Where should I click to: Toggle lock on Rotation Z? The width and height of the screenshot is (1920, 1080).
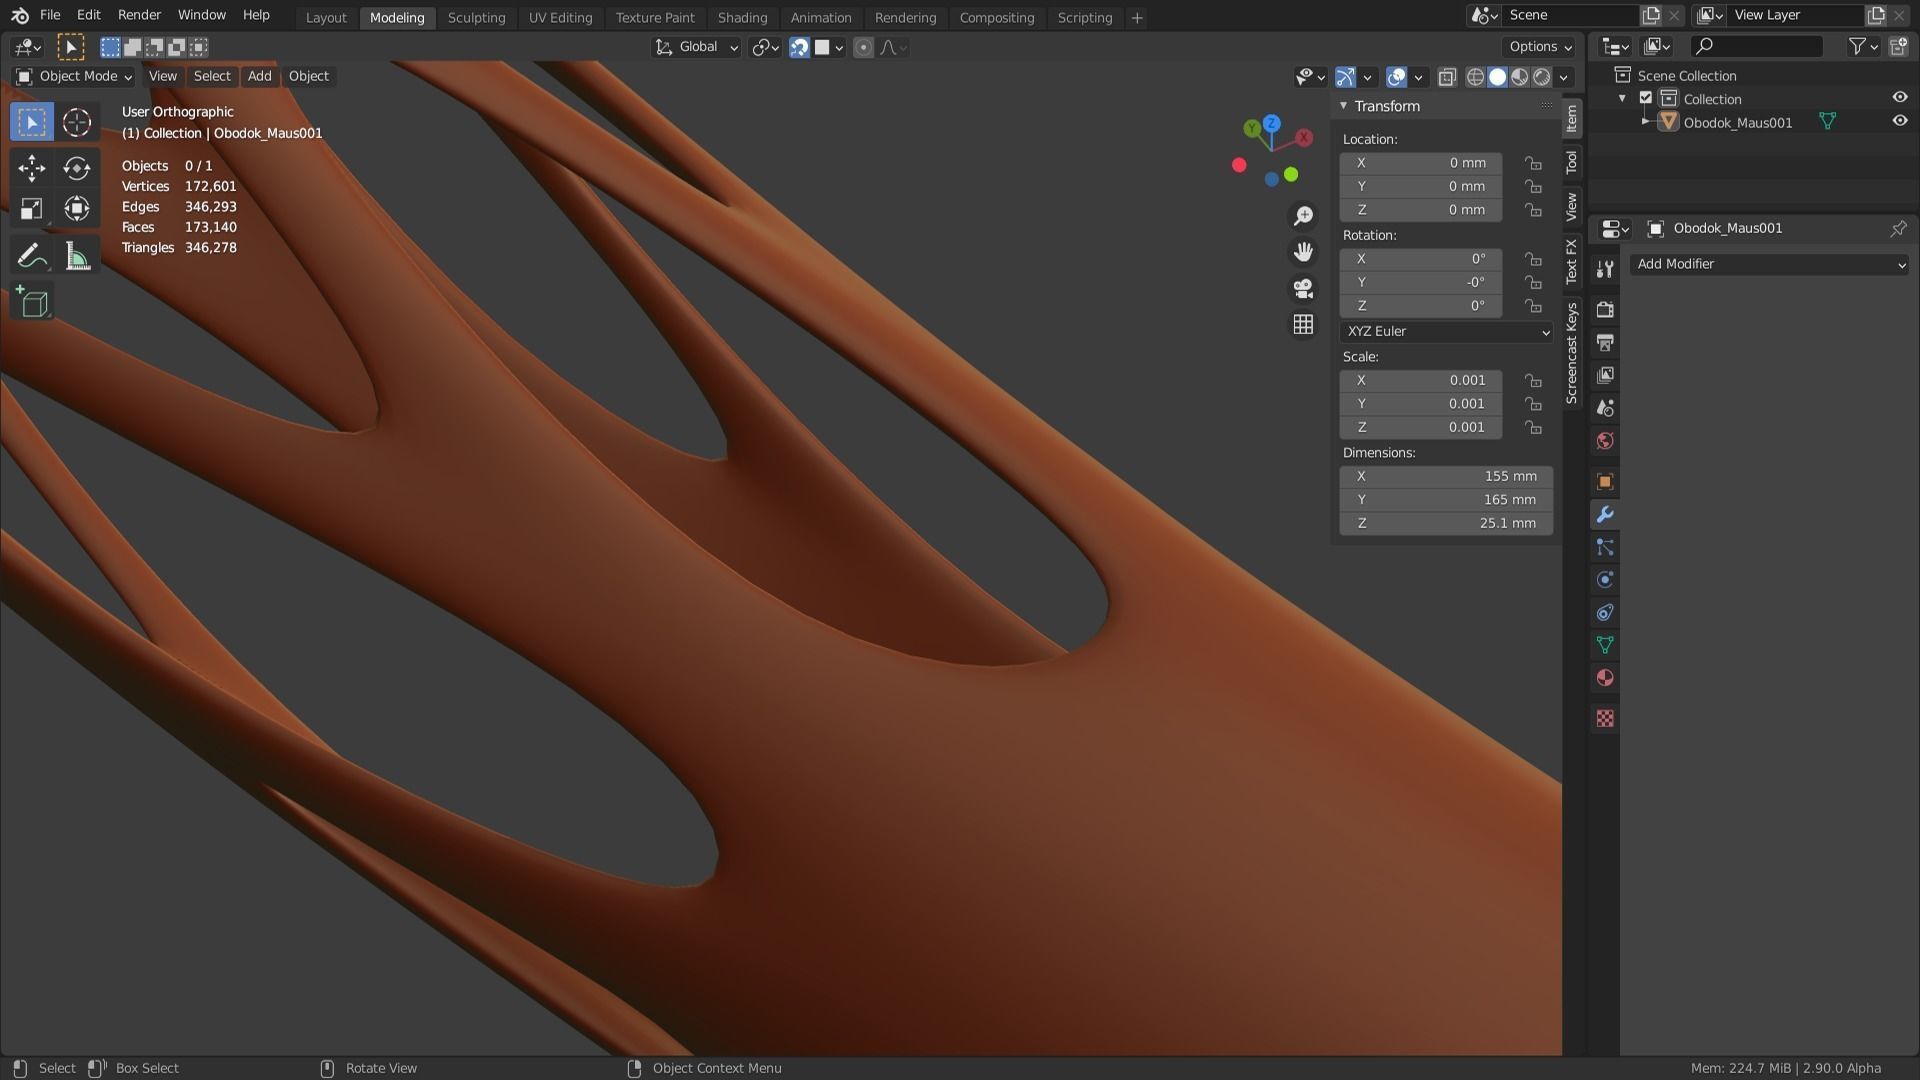tap(1533, 306)
